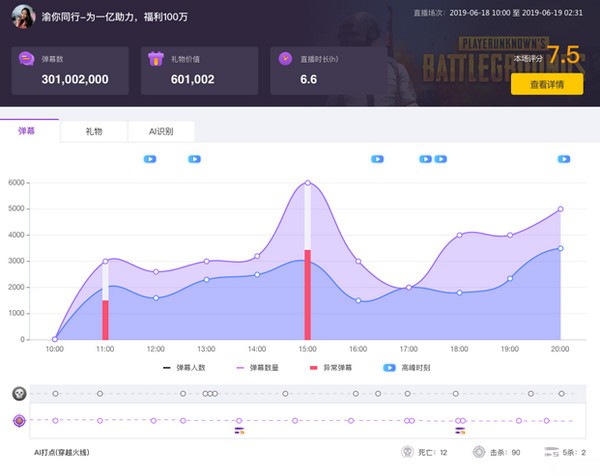Toggle the 高峰时刻 legend item

pyautogui.click(x=407, y=368)
